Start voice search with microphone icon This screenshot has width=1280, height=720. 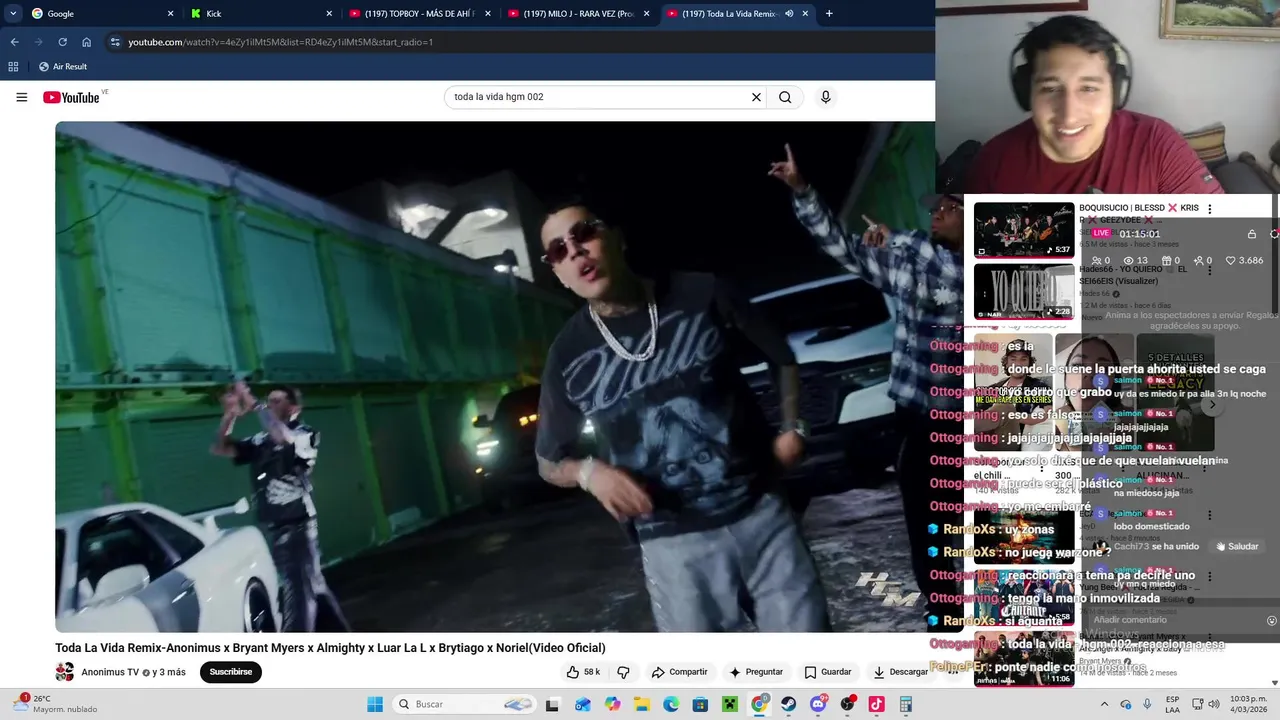825,97
